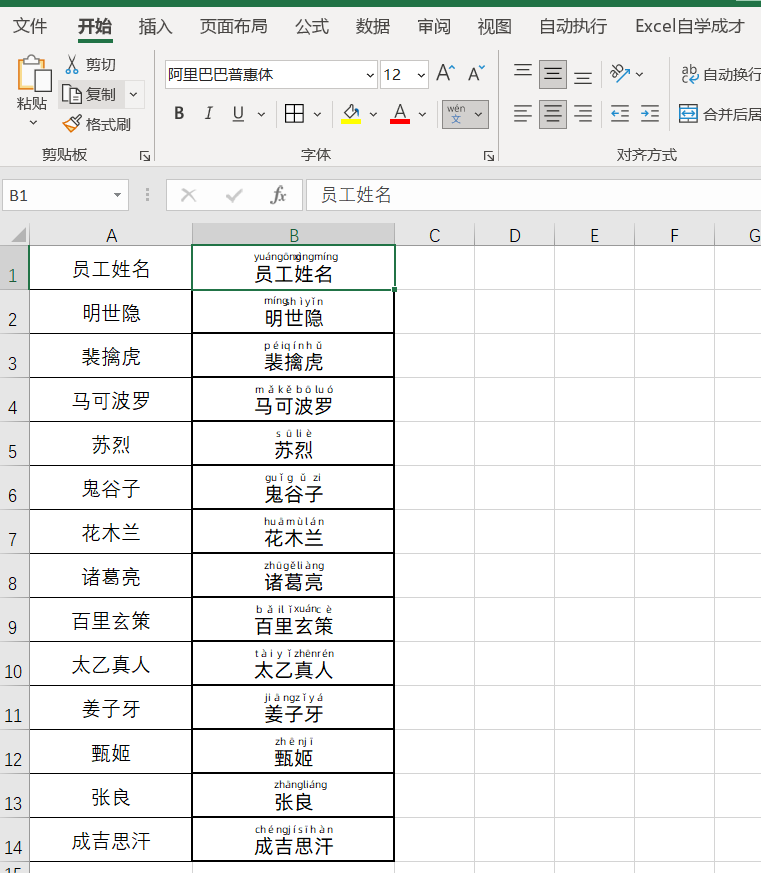Align text to top
The height and width of the screenshot is (873, 761).
pyautogui.click(x=523, y=73)
